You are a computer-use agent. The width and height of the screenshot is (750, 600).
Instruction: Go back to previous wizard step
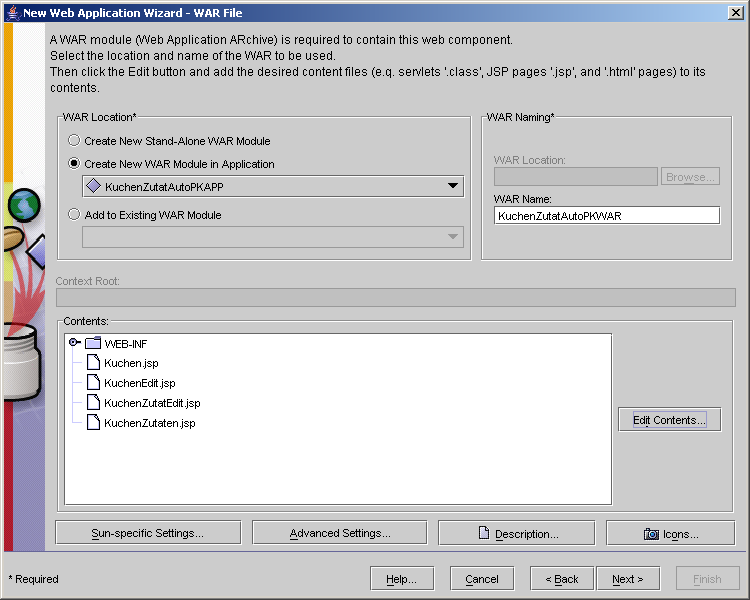point(562,579)
